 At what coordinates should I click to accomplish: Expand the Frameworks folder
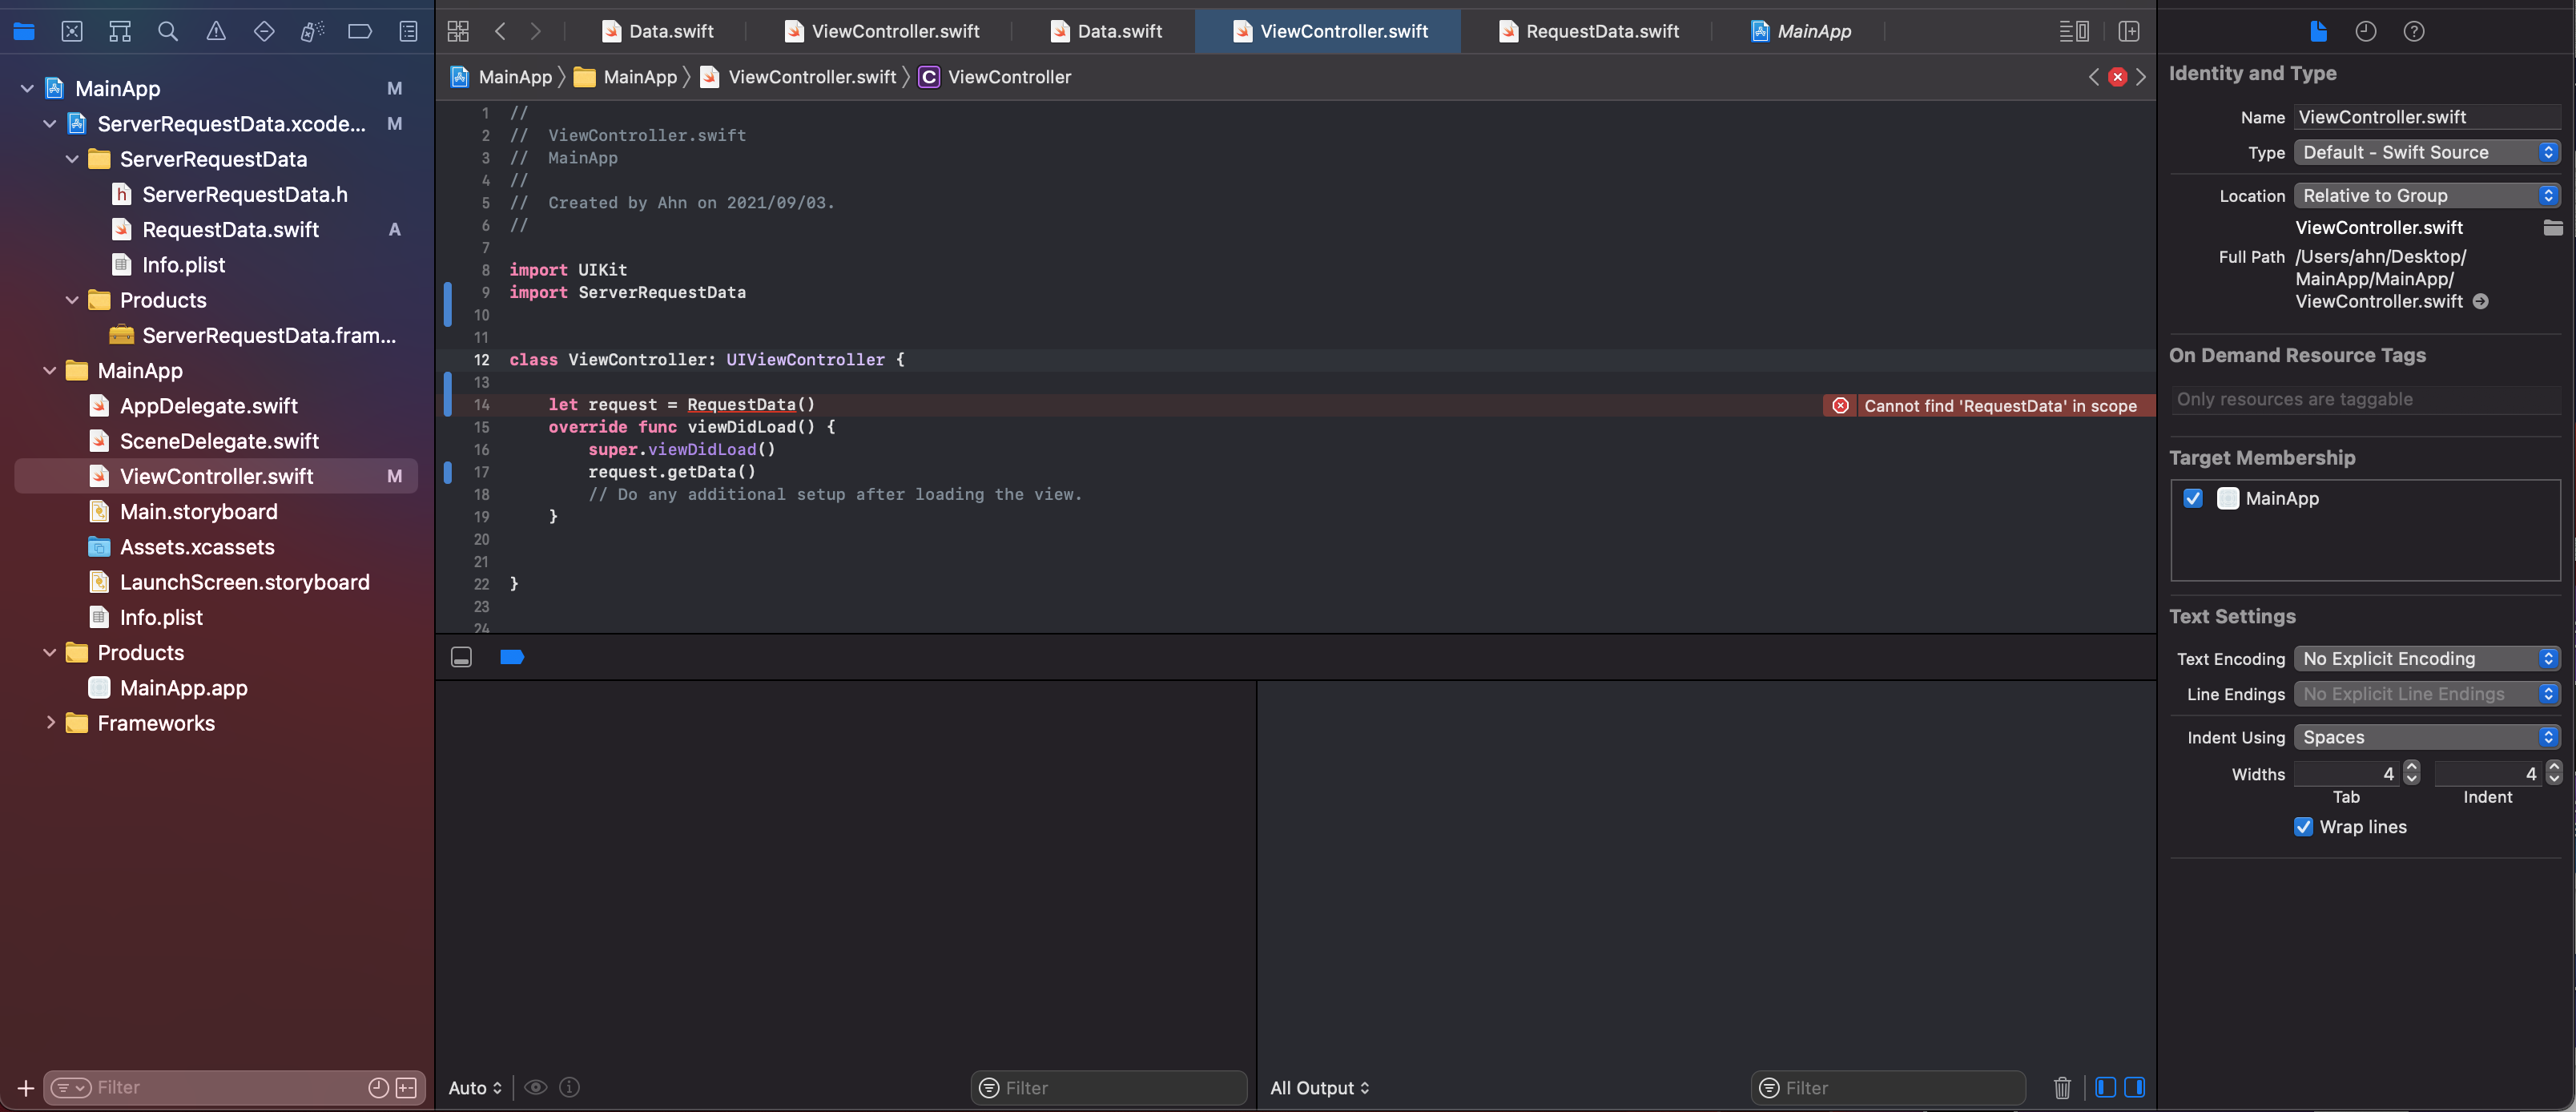click(x=50, y=722)
